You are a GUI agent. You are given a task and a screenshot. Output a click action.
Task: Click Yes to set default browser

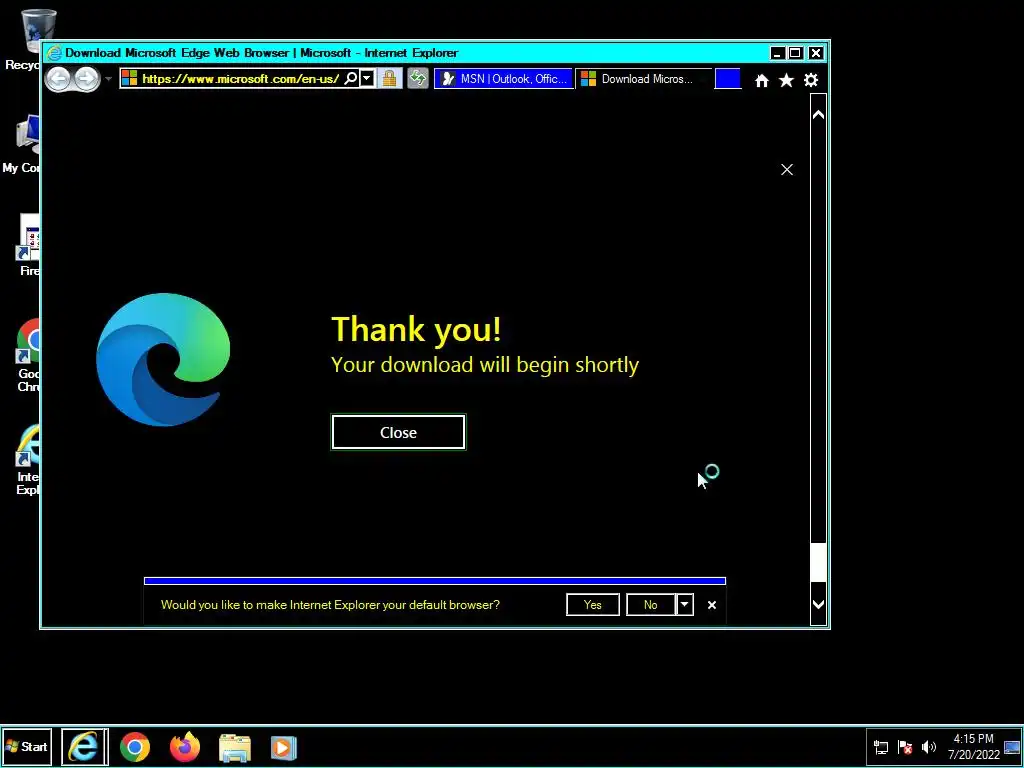pos(593,605)
